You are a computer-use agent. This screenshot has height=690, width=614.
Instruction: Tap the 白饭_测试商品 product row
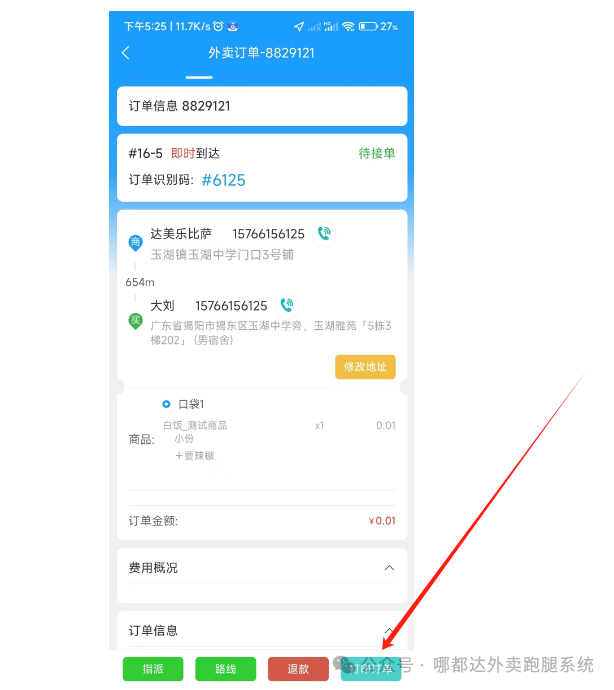point(279,426)
